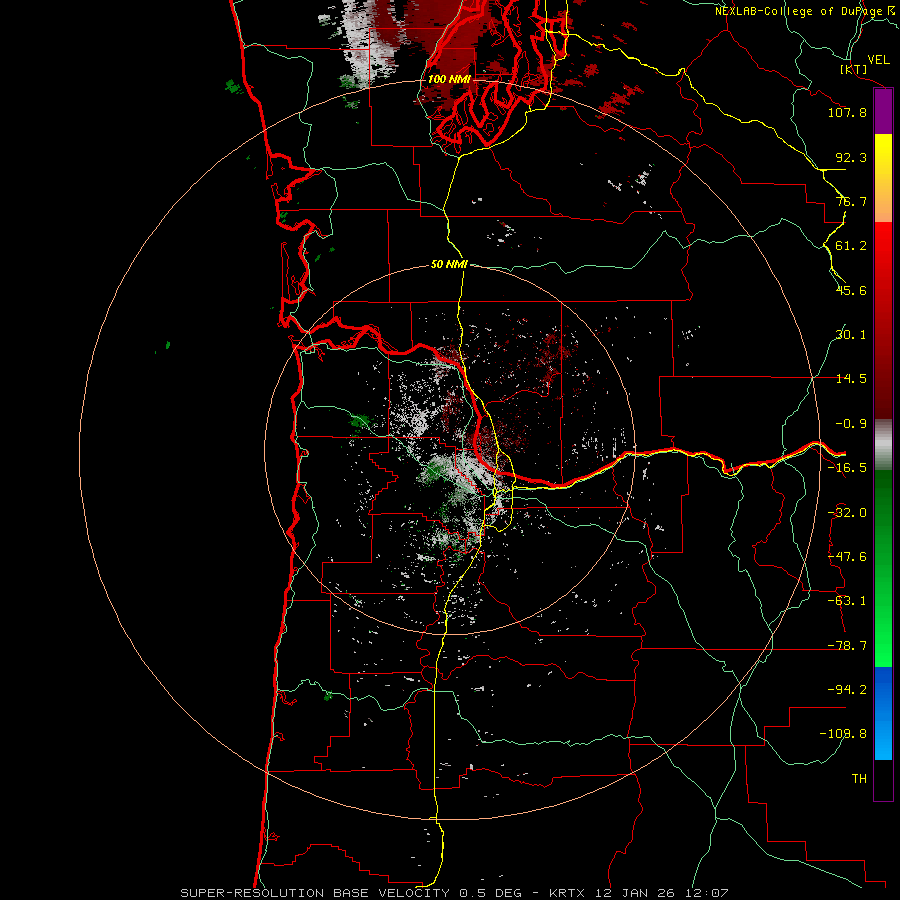Pick the blue segment of the color bar
The image size is (900, 900).
883,713
